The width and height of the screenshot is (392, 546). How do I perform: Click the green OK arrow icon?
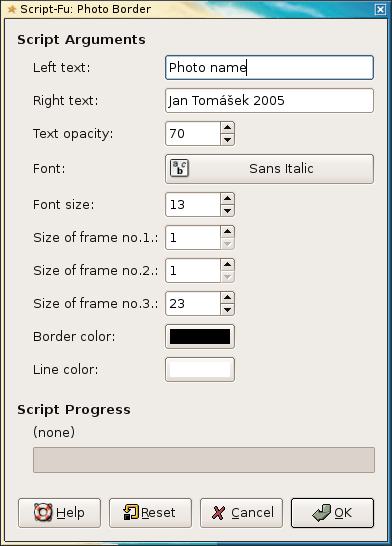(321, 513)
